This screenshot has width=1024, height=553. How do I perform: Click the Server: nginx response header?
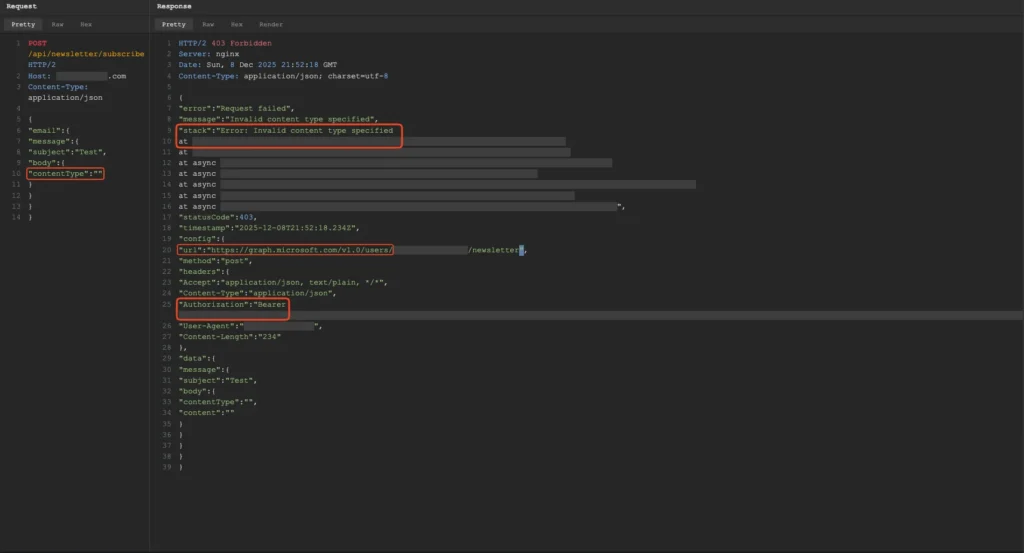point(206,54)
